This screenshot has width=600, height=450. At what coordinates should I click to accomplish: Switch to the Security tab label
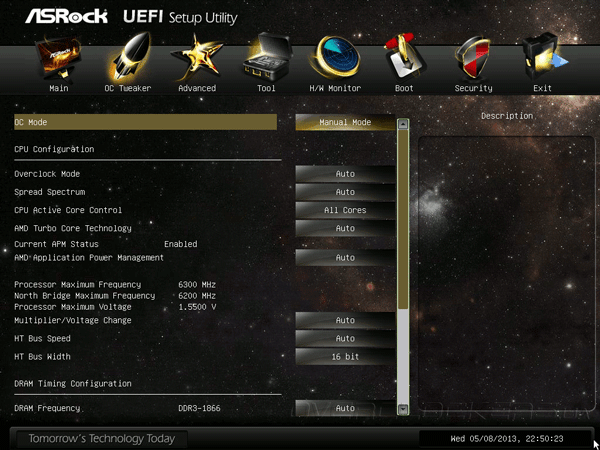[x=473, y=88]
